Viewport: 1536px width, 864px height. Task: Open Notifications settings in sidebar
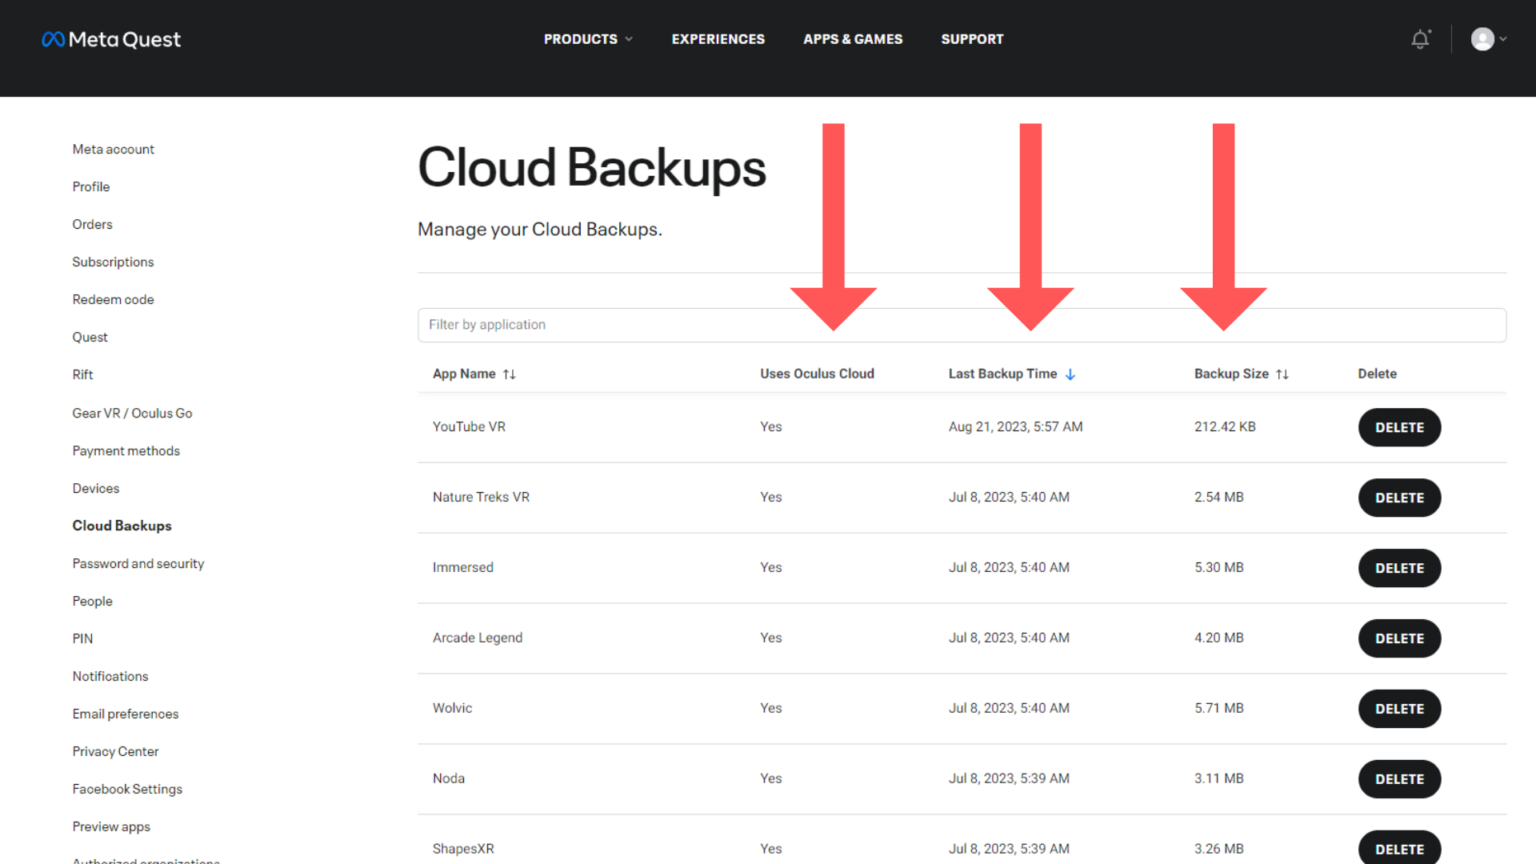[110, 677]
